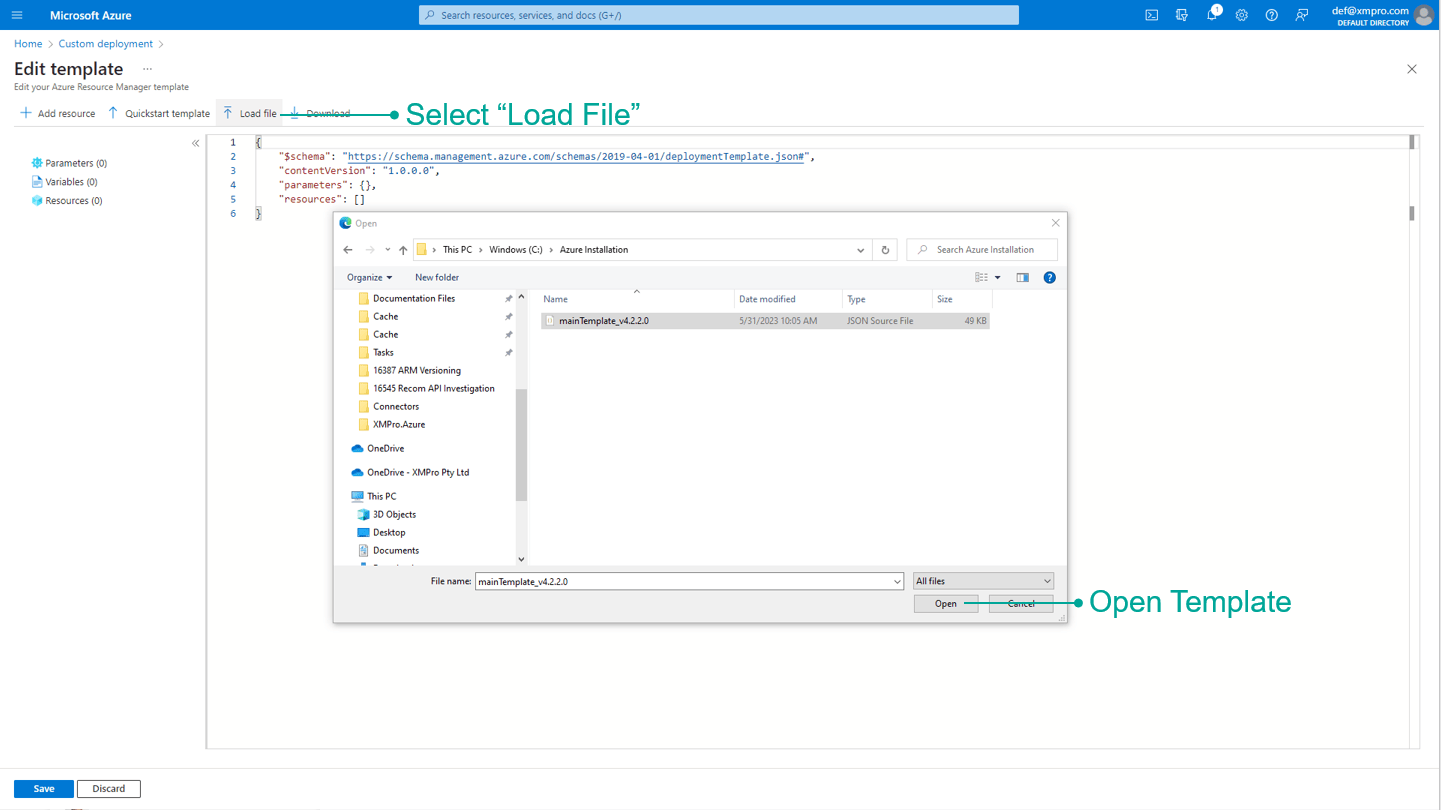Select Variables (0) in the tree
The image size is (1441, 810).
pos(64,182)
